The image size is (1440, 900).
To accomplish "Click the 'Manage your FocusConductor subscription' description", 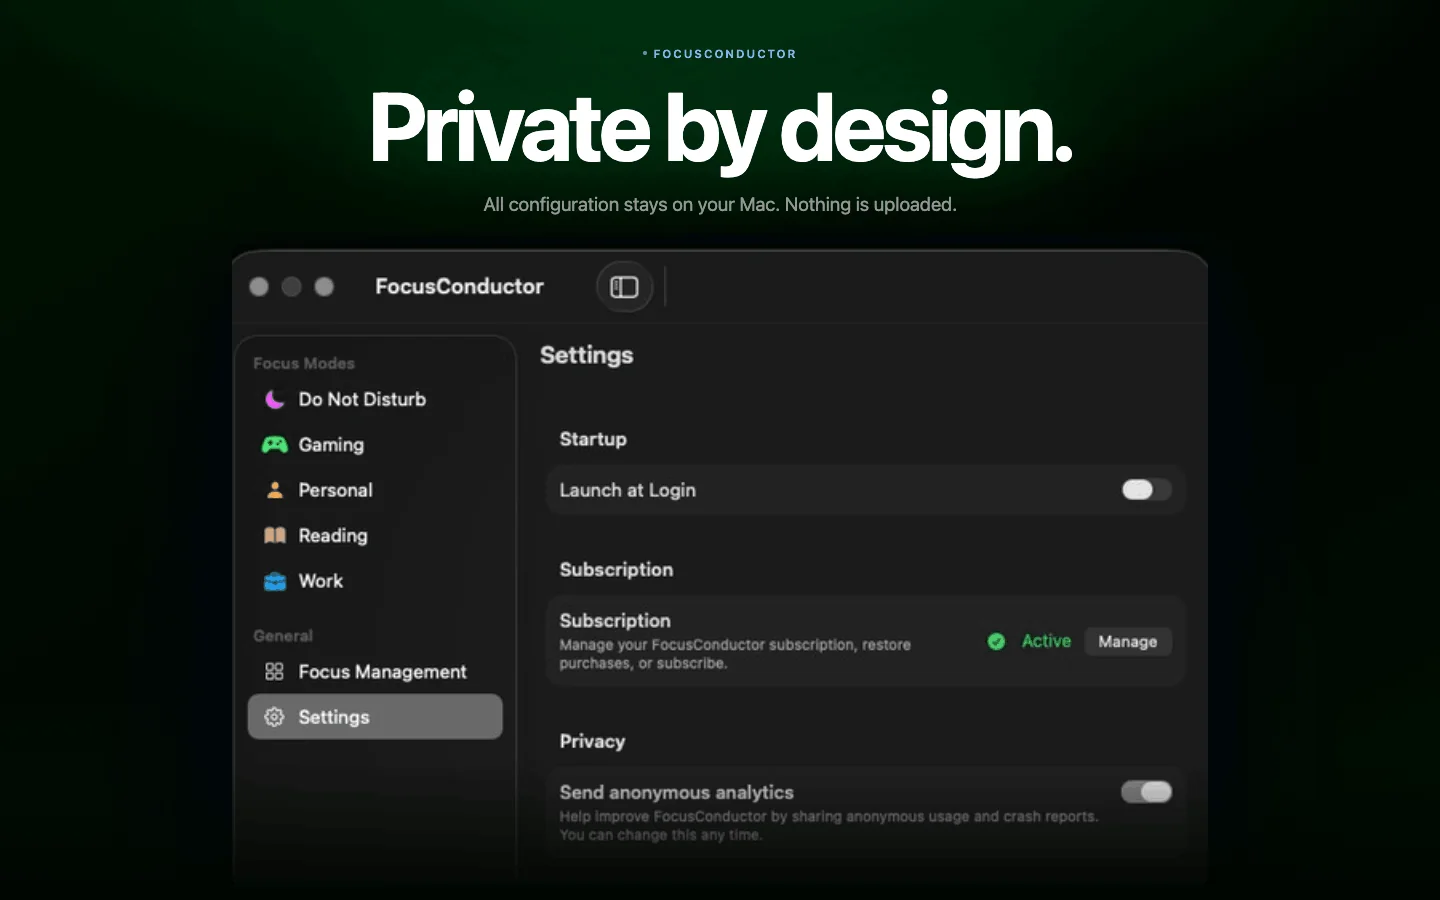I will pos(735,654).
